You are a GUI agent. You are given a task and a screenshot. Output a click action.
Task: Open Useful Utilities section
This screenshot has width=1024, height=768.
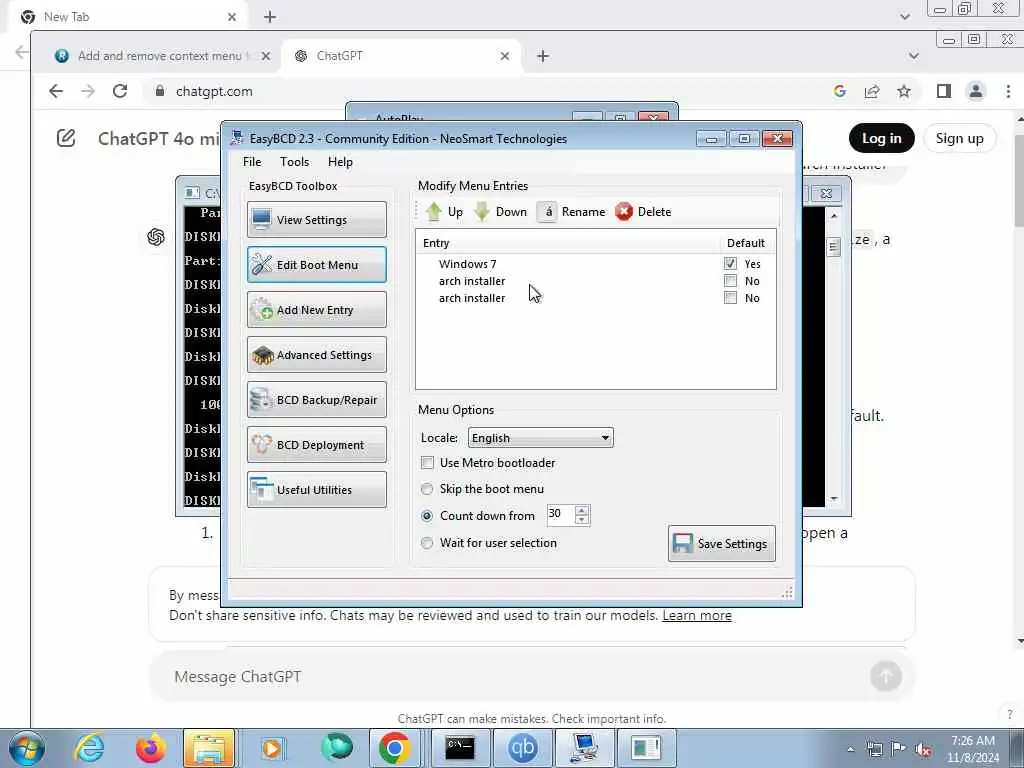[x=317, y=490]
